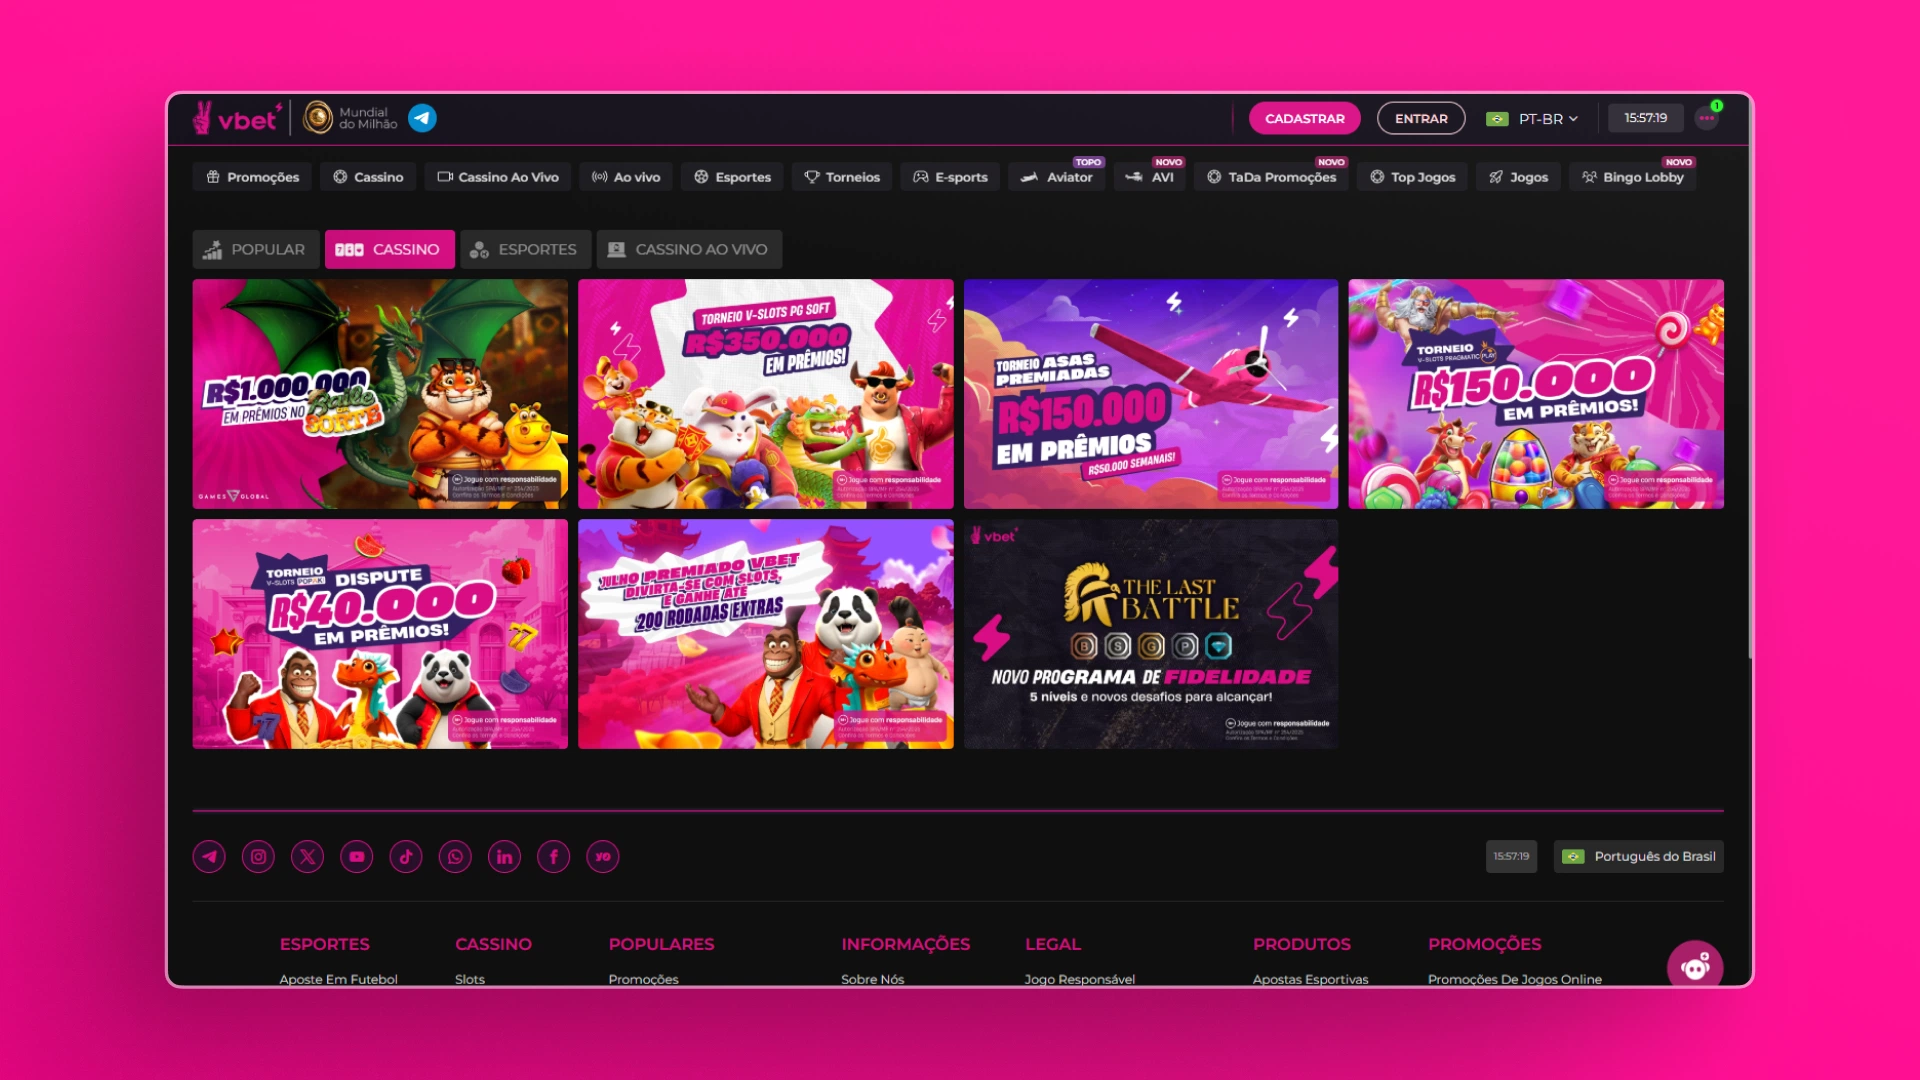Open the X (Twitter) social icon
The image size is (1920, 1080).
[x=307, y=857]
